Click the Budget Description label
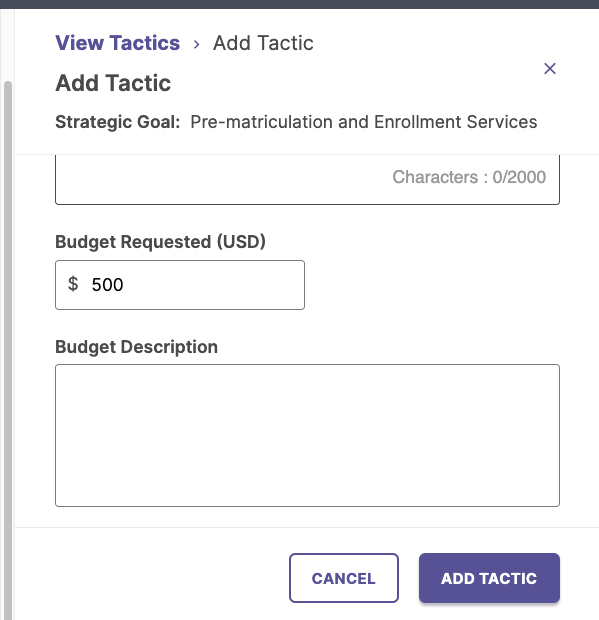Image resolution: width=599 pixels, height=620 pixels. 136,347
